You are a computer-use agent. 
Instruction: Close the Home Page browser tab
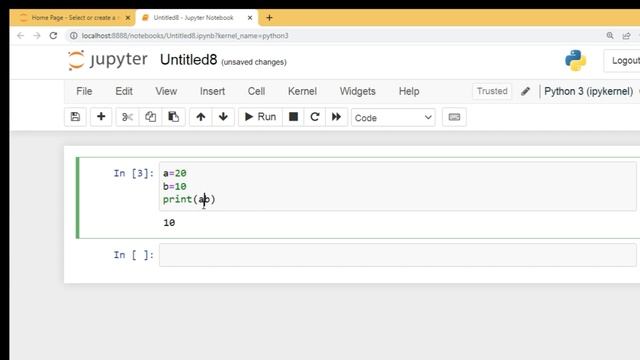(x=128, y=18)
